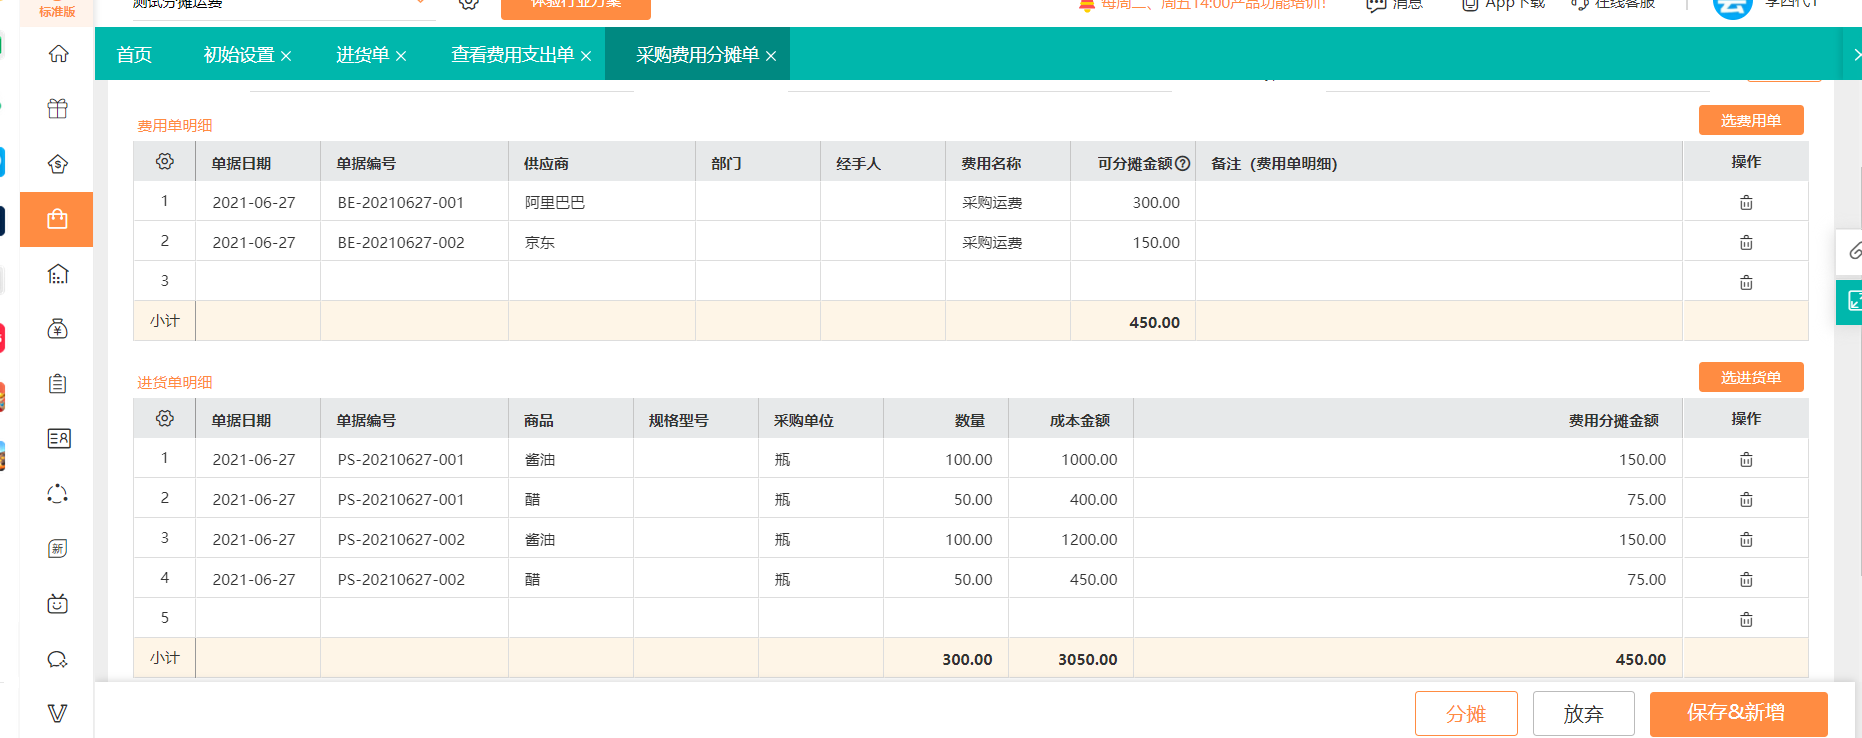
Task: Click trash icon for PS-20210627-002 醋 row
Action: pyautogui.click(x=1745, y=580)
